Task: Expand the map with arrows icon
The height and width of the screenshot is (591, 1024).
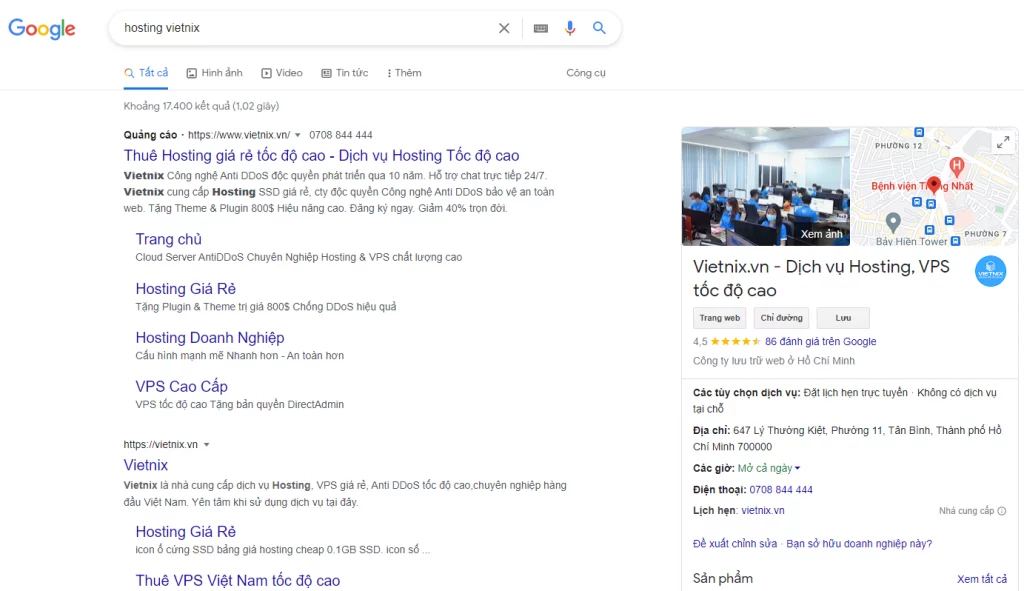Action: pyautogui.click(x=1003, y=142)
